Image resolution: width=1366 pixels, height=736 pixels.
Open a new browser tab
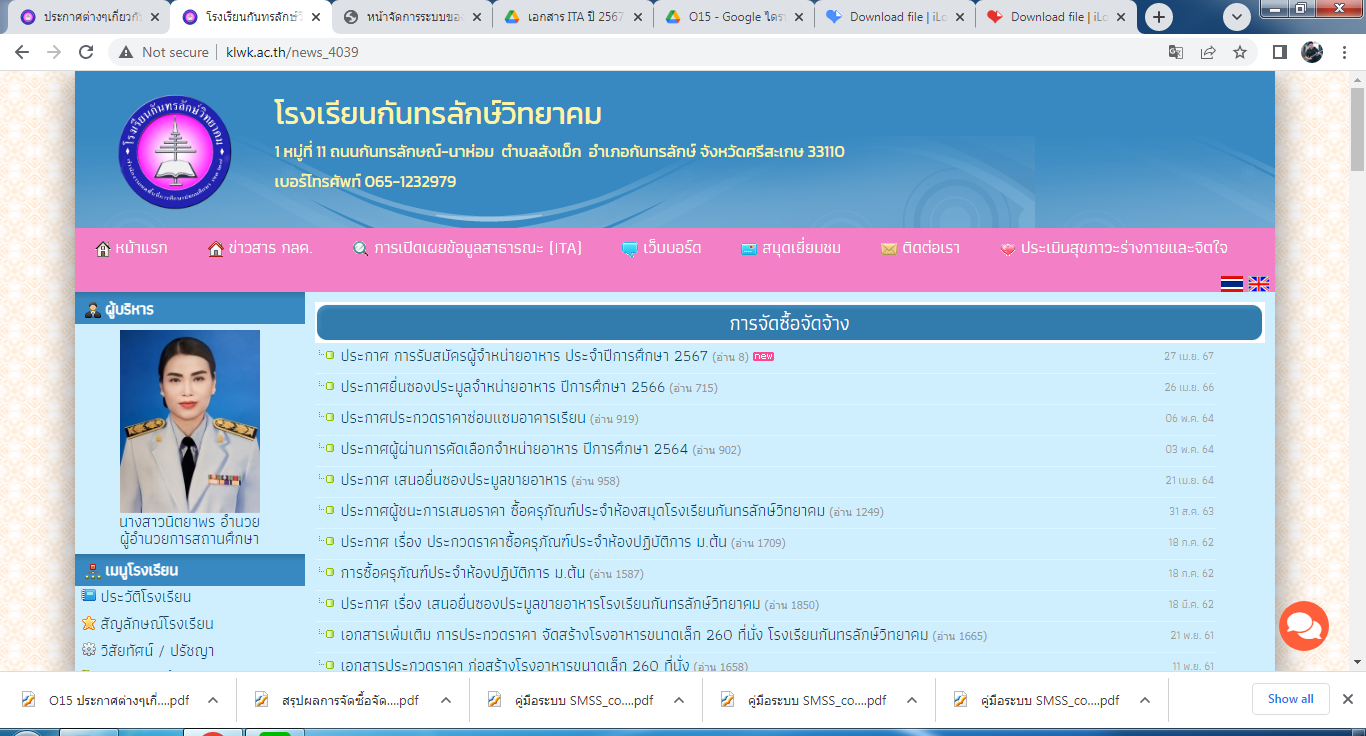click(x=1159, y=17)
